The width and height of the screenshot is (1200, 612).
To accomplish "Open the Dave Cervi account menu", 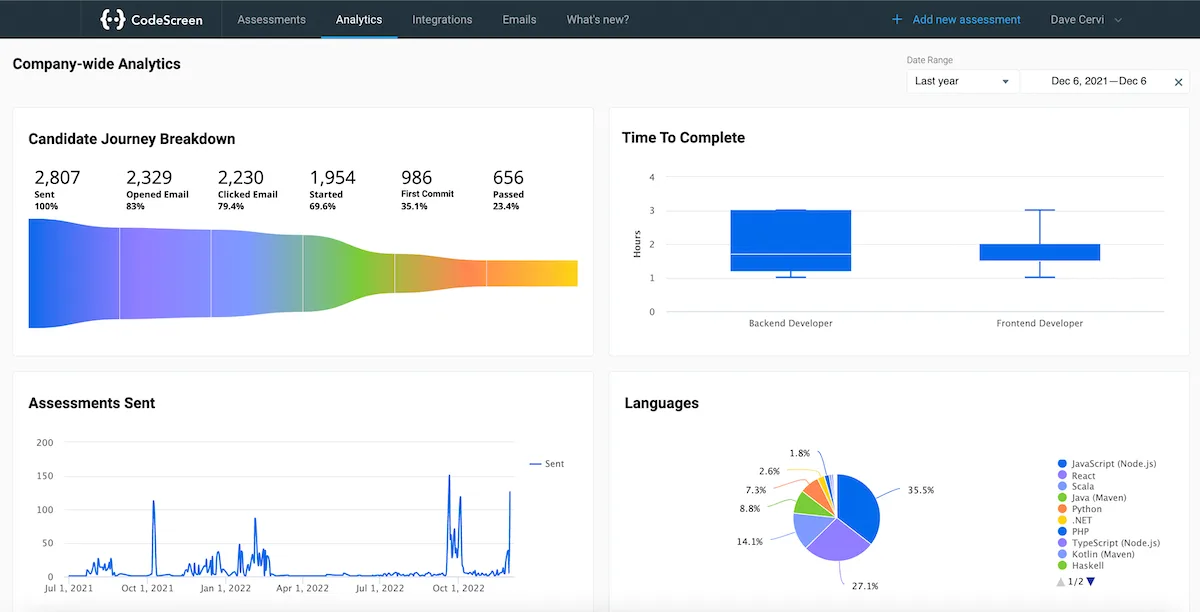I will click(1086, 19).
